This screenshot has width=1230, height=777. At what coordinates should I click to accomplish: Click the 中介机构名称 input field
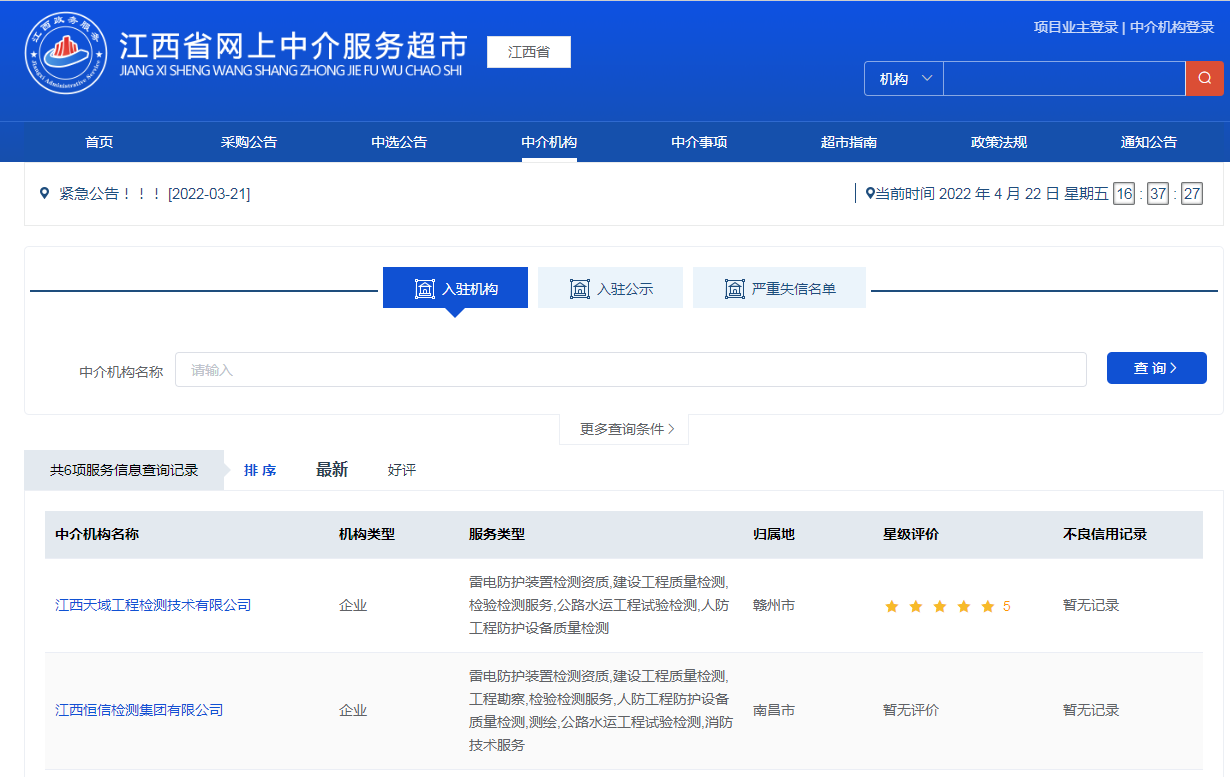[x=630, y=369]
